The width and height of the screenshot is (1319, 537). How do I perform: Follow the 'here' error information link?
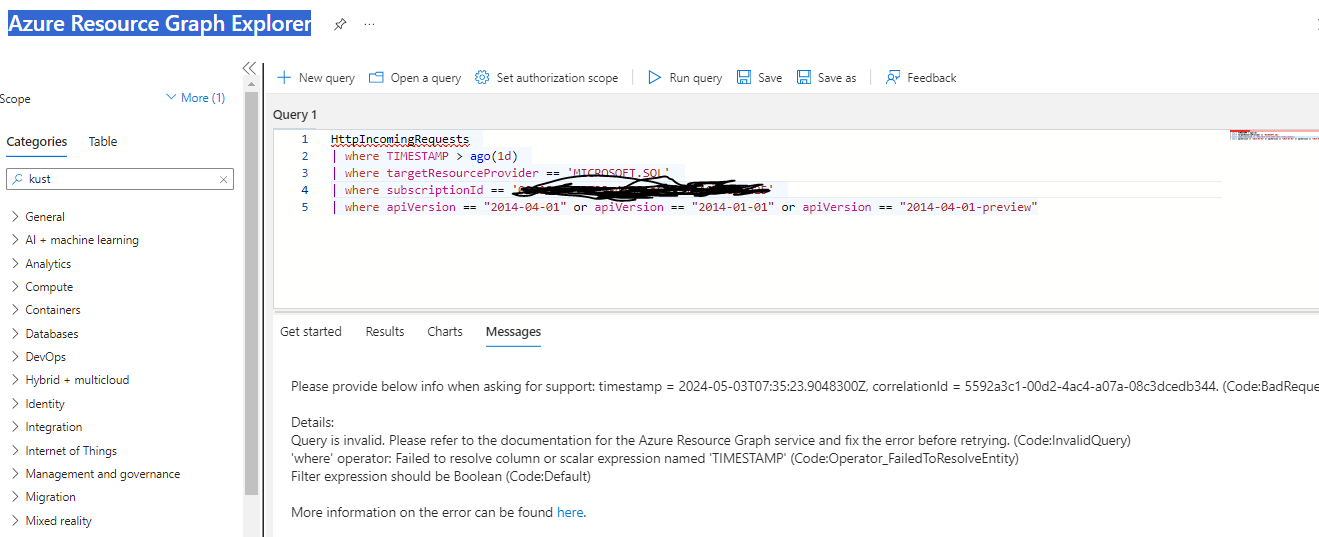click(x=569, y=512)
